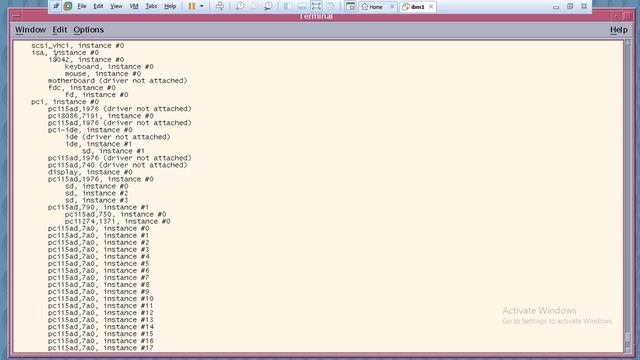Click the 'pci15ad,1976, instance #0' line
This screenshot has width=640, height=360.
101,179
